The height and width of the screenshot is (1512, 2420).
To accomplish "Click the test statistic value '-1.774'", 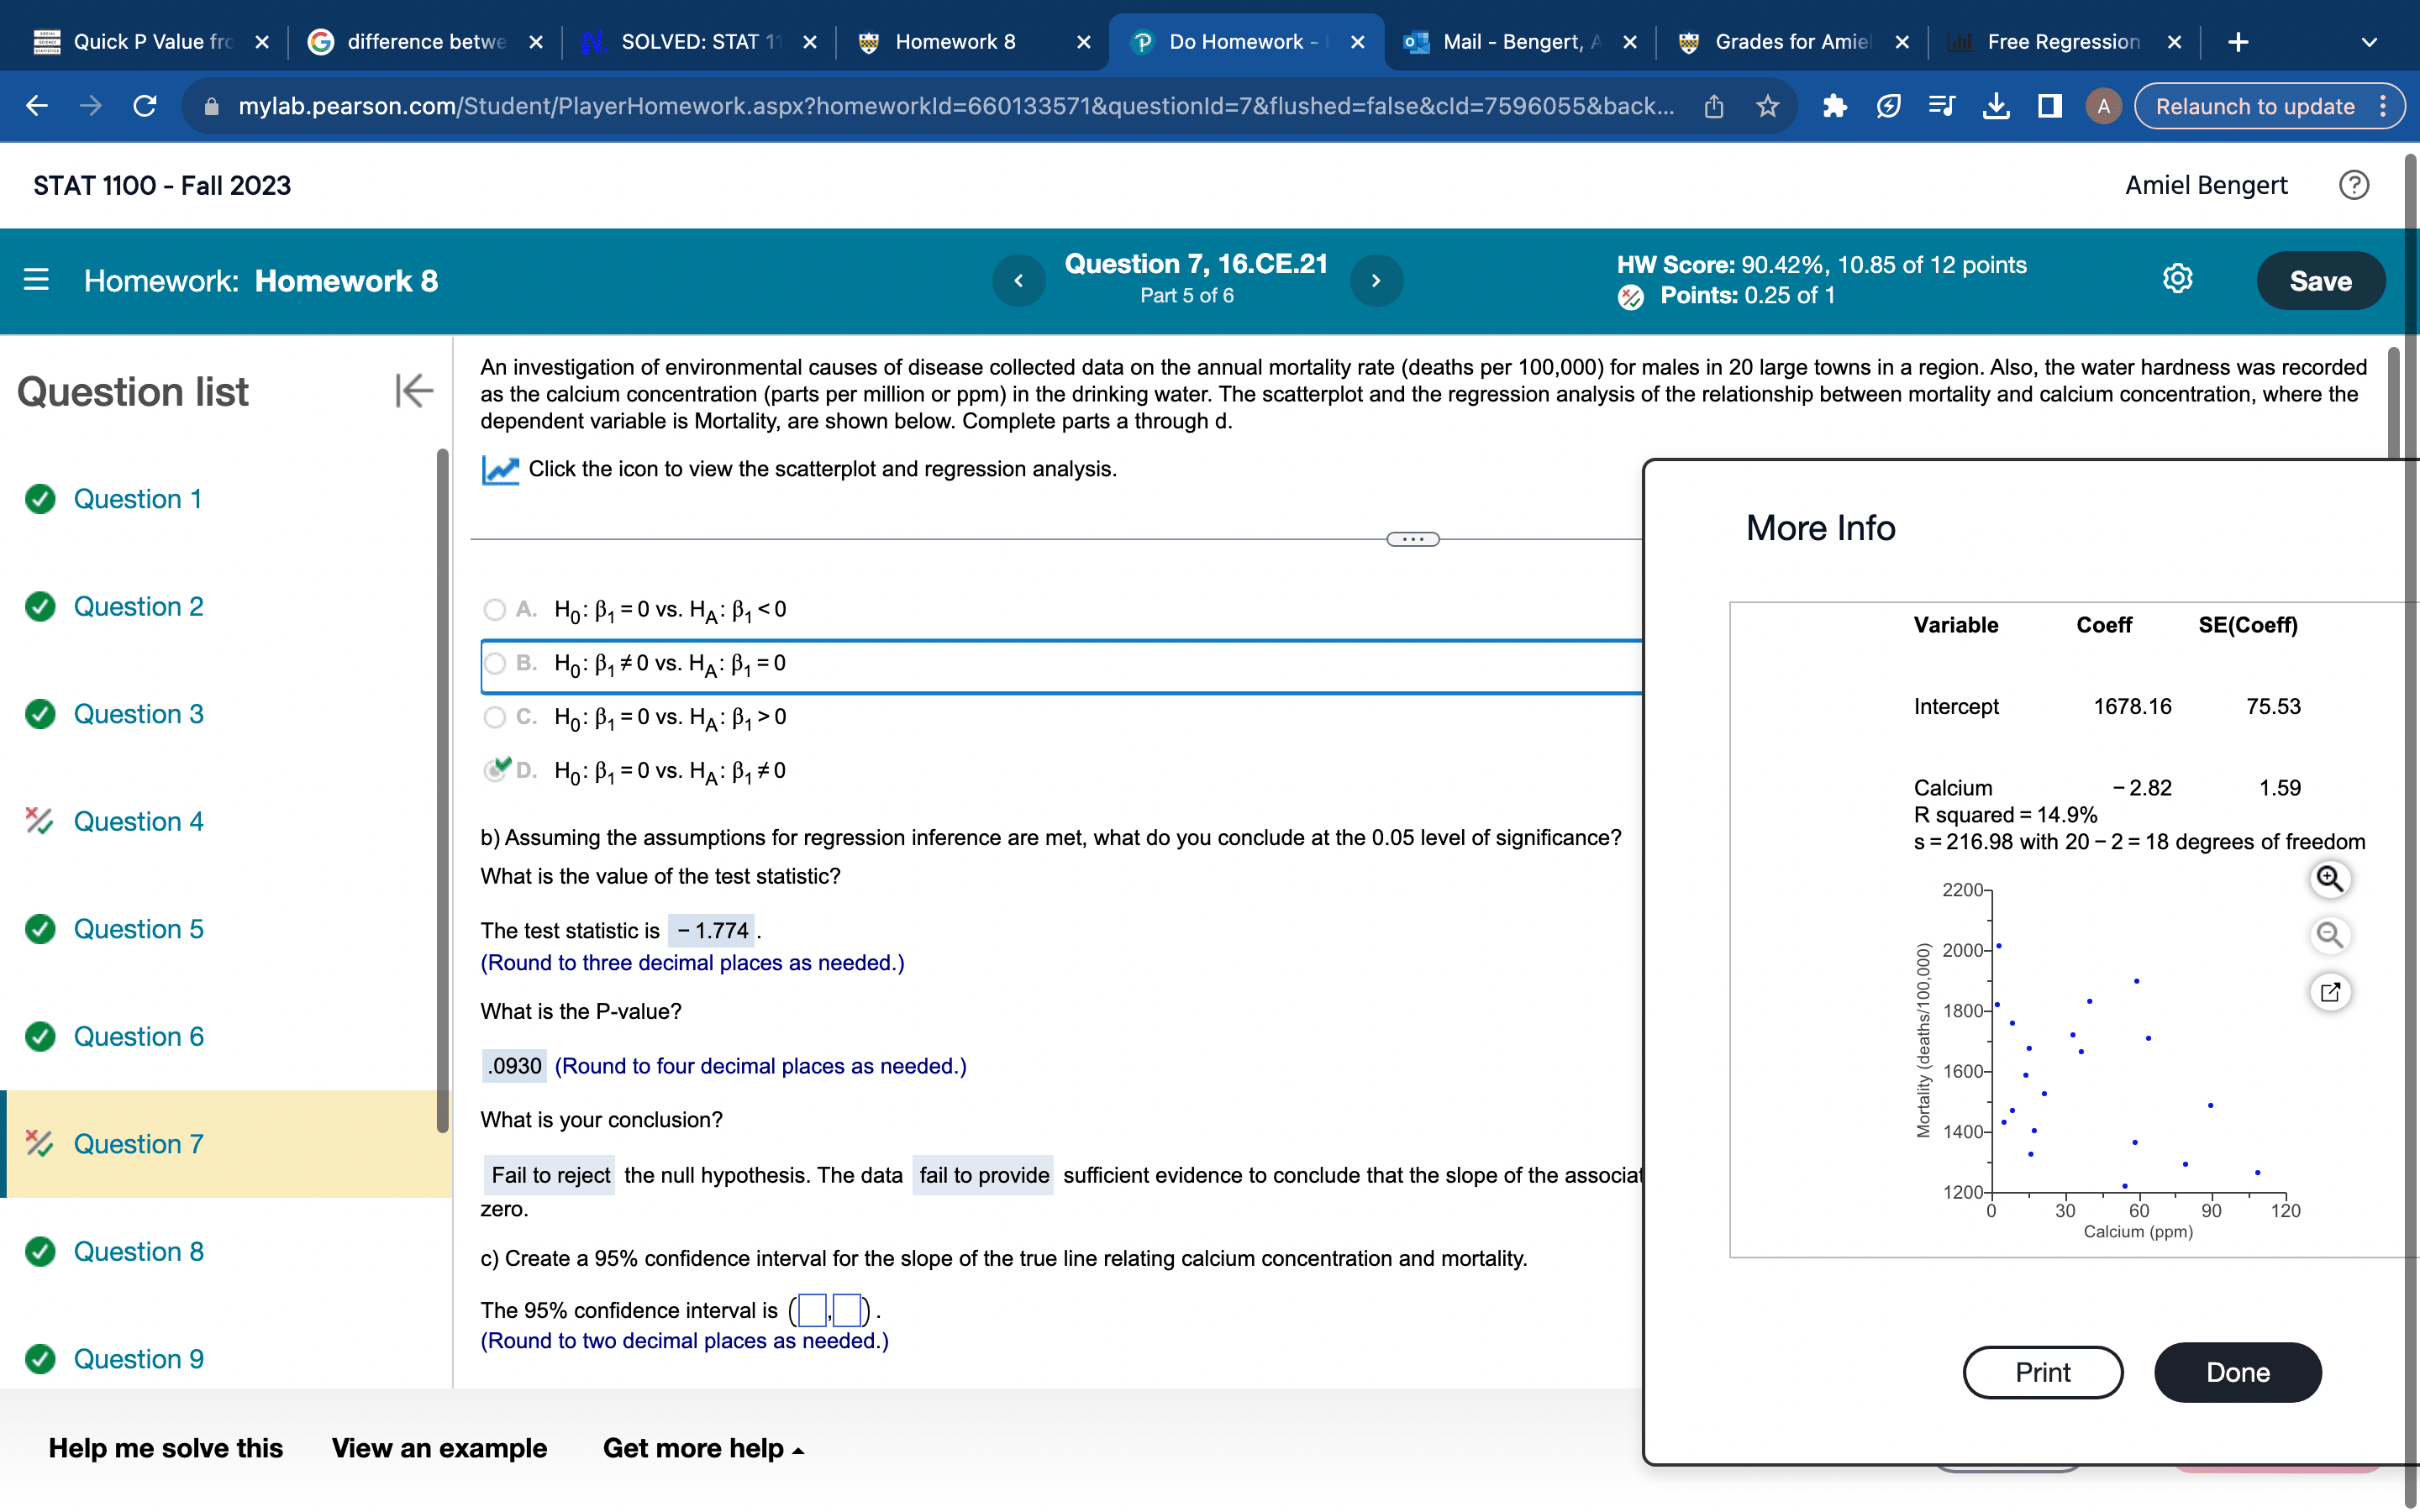I will (x=712, y=930).
